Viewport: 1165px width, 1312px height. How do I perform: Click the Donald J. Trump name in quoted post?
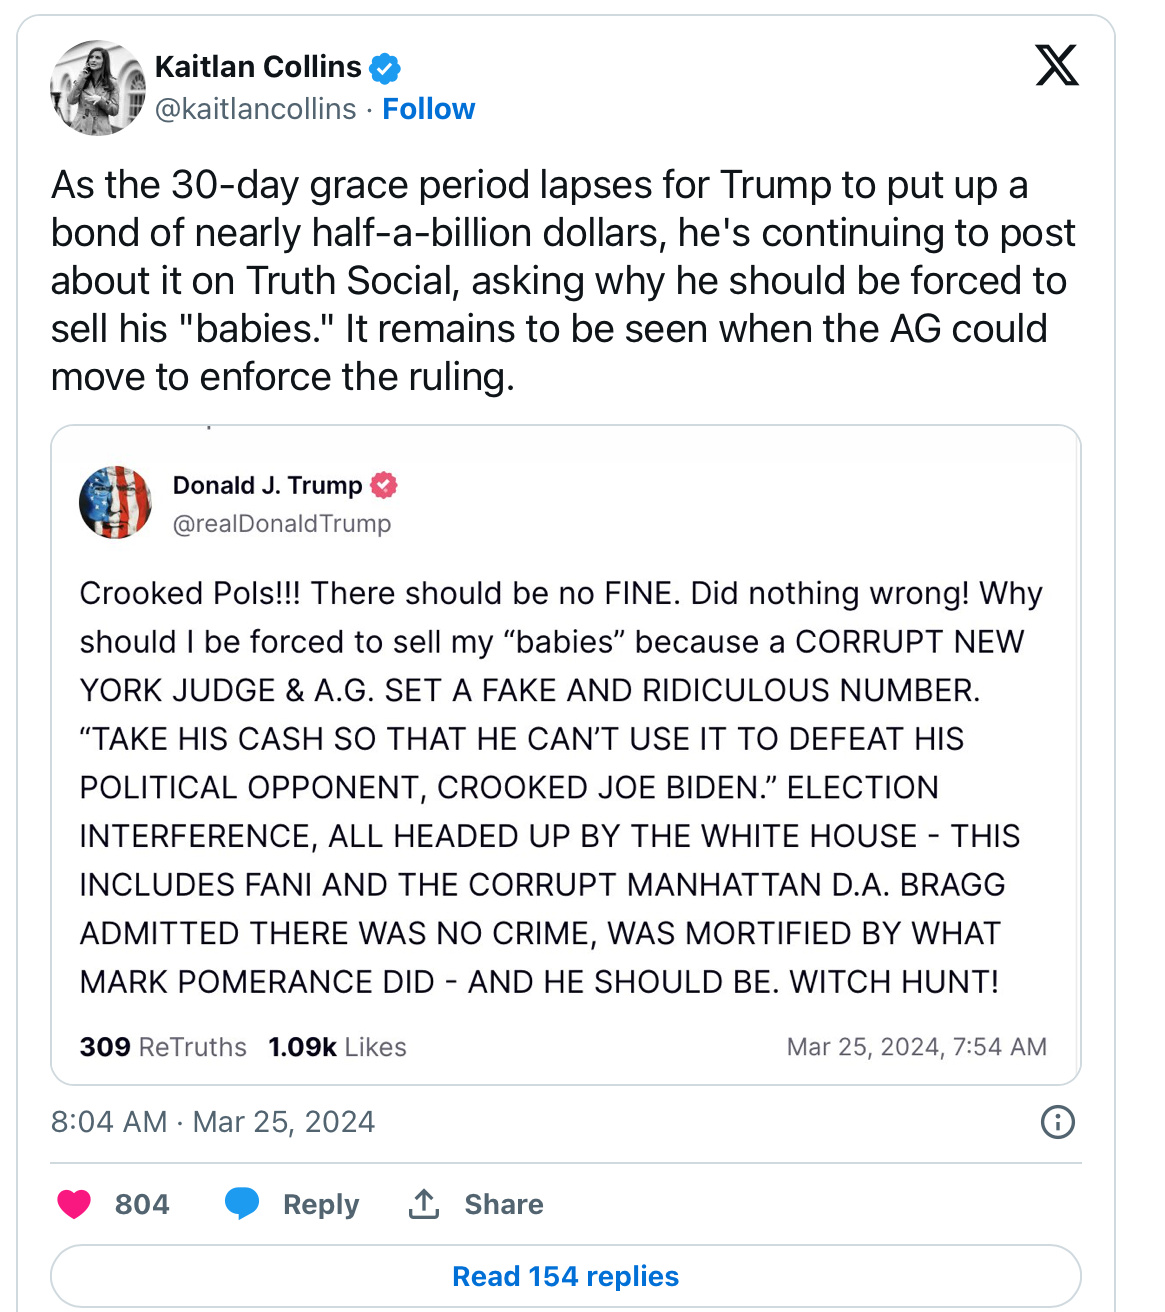click(267, 485)
